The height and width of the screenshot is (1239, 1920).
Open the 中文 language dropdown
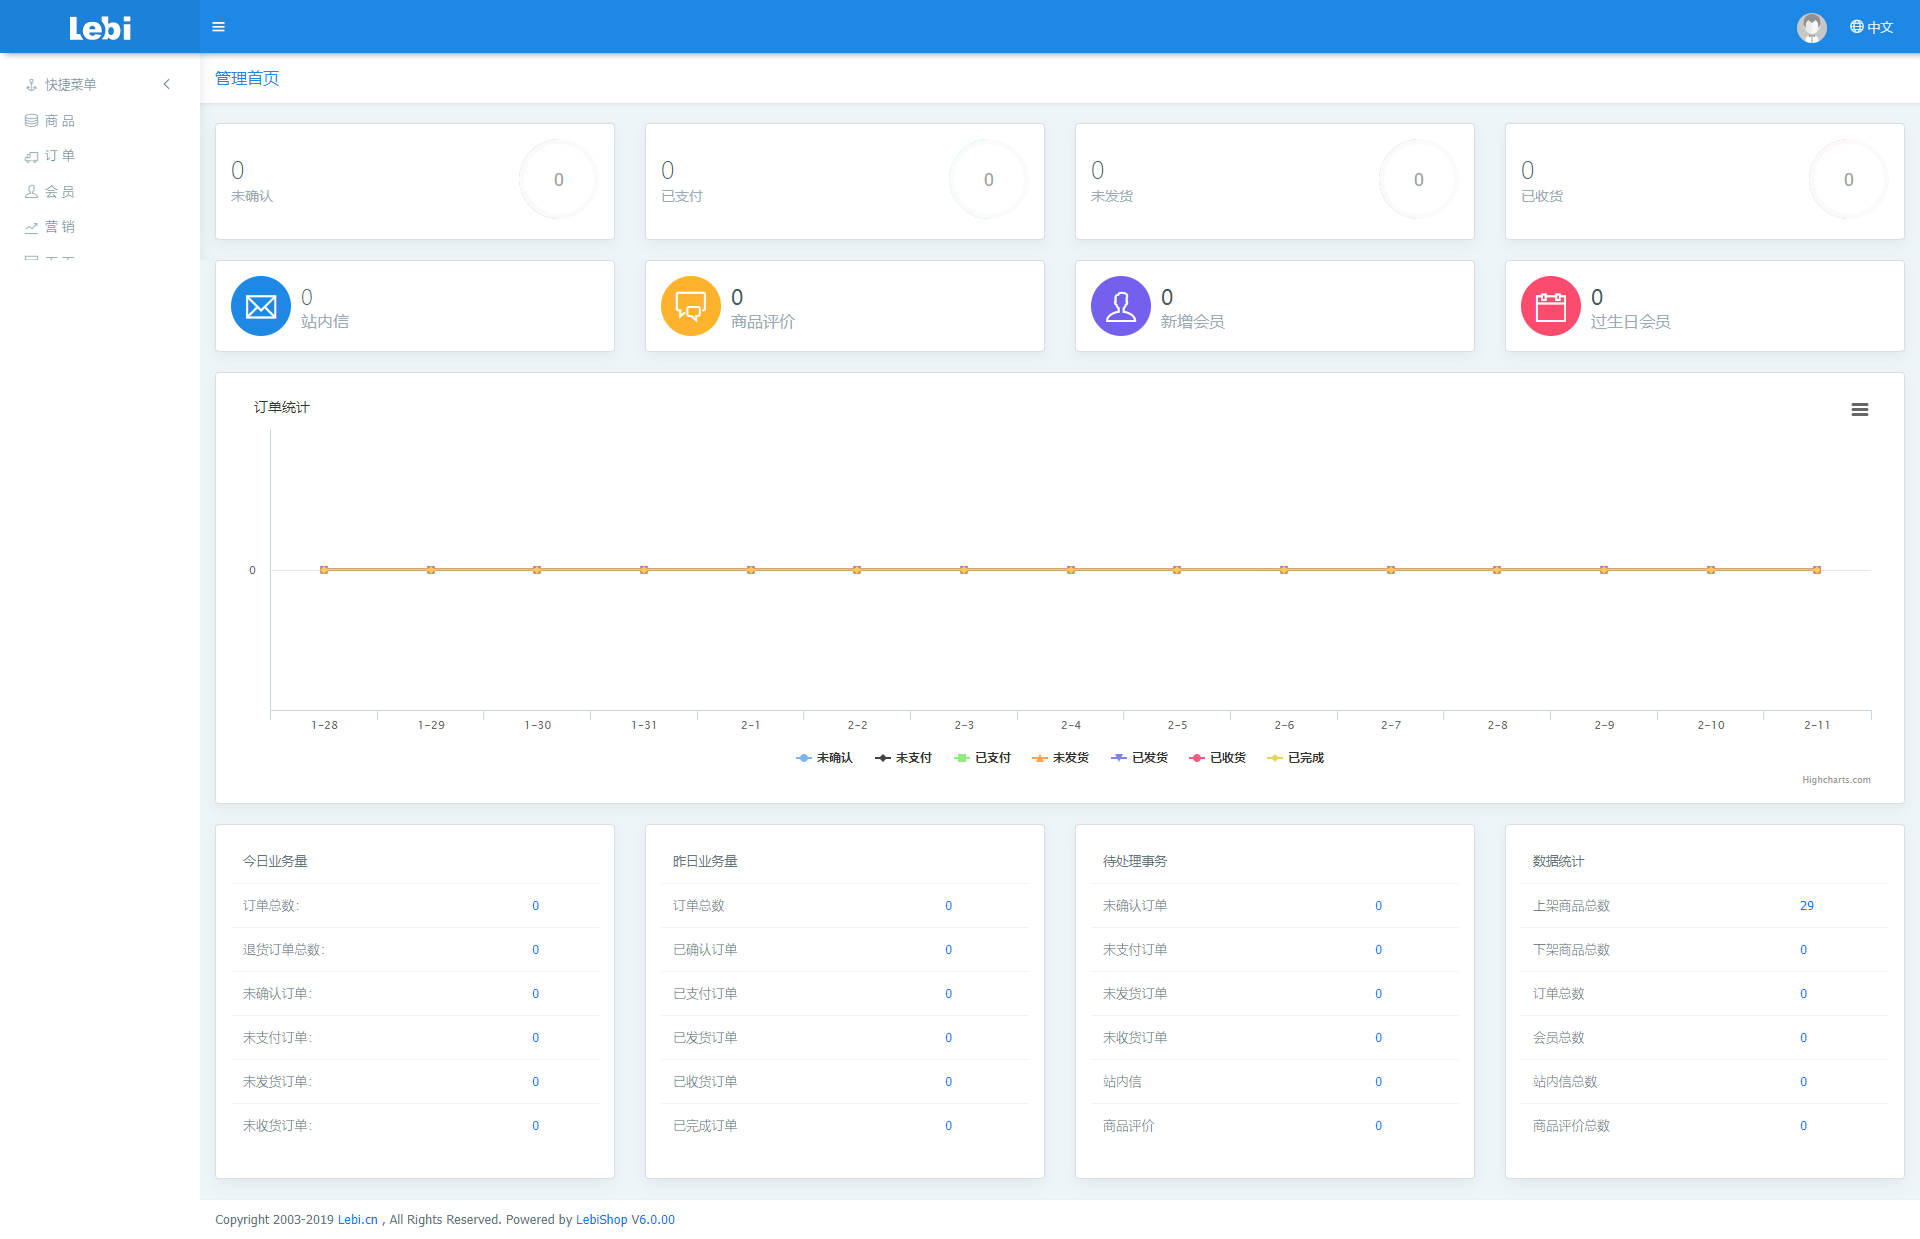tap(1871, 27)
